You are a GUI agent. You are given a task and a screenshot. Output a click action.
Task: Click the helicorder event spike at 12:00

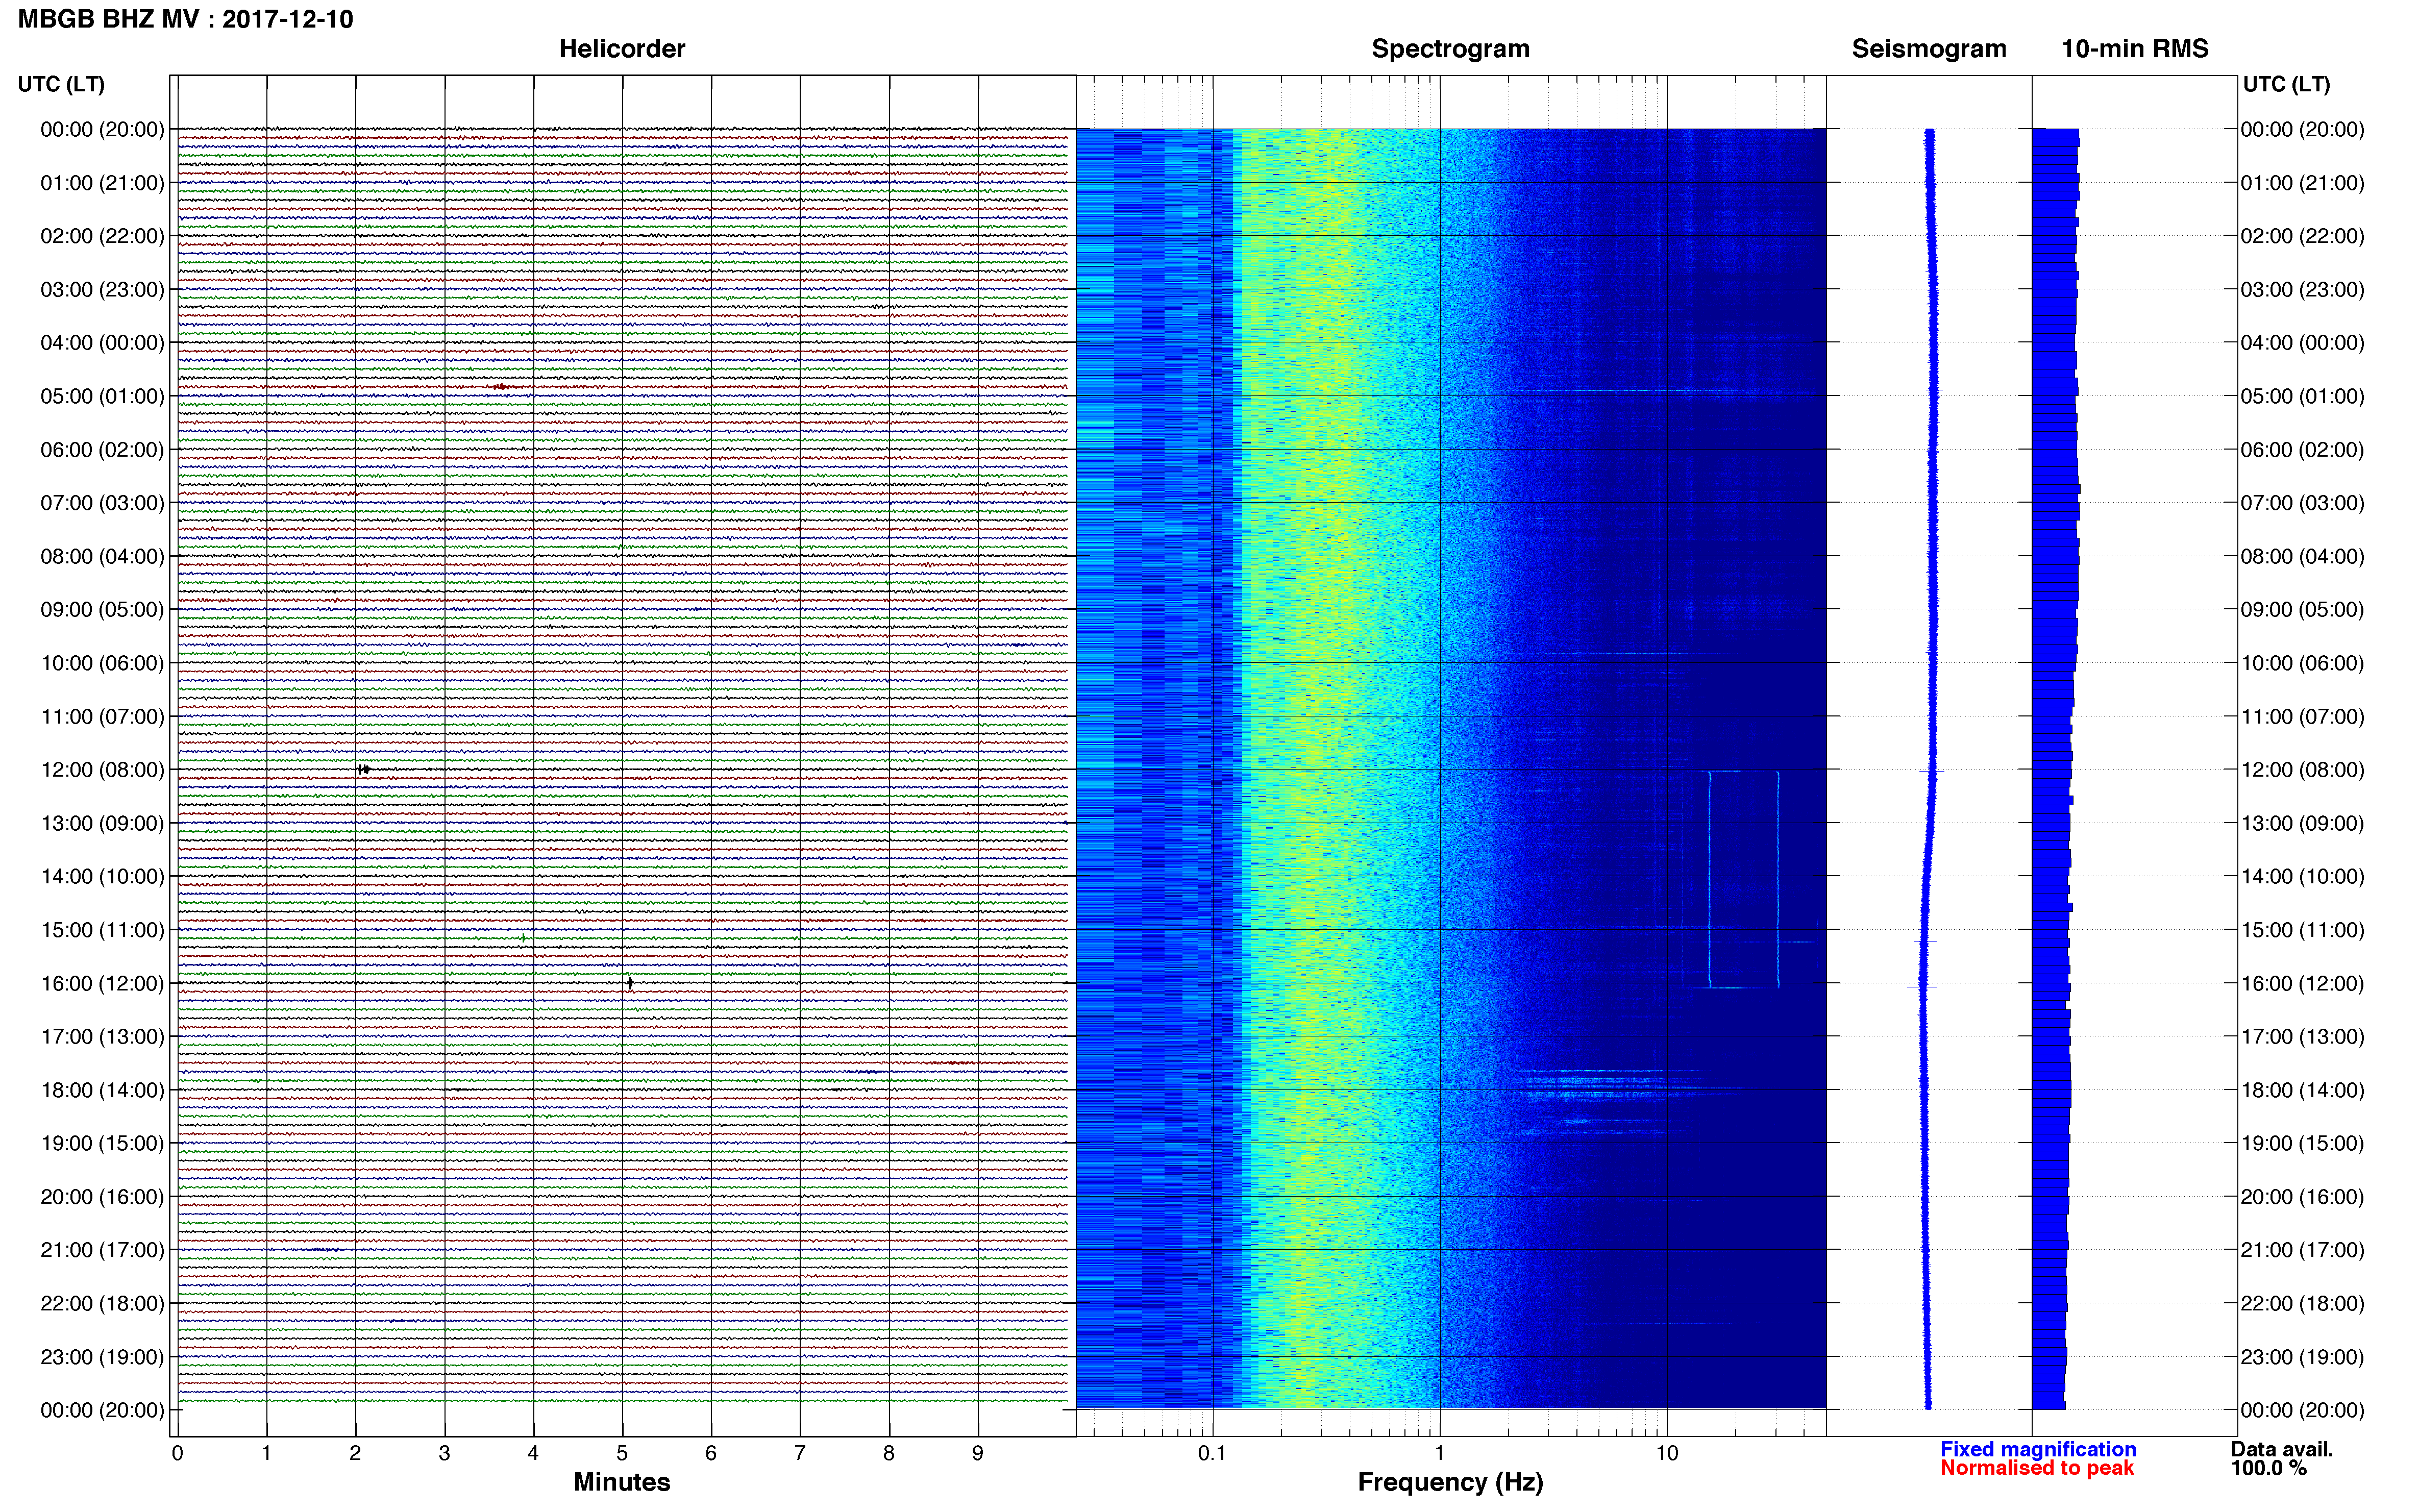pos(364,769)
